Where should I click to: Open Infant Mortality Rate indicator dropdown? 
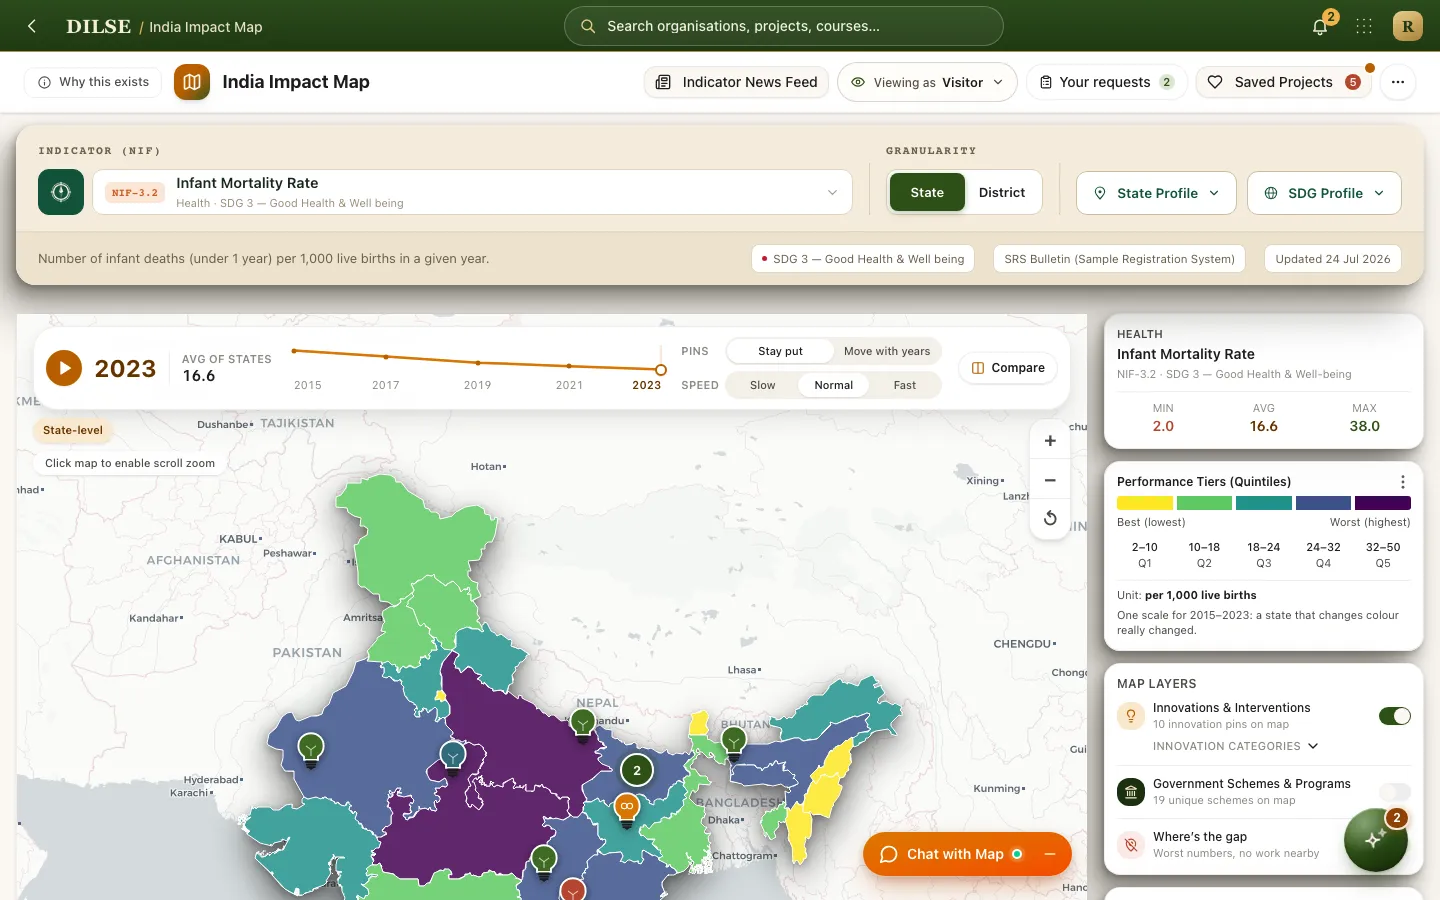(472, 192)
